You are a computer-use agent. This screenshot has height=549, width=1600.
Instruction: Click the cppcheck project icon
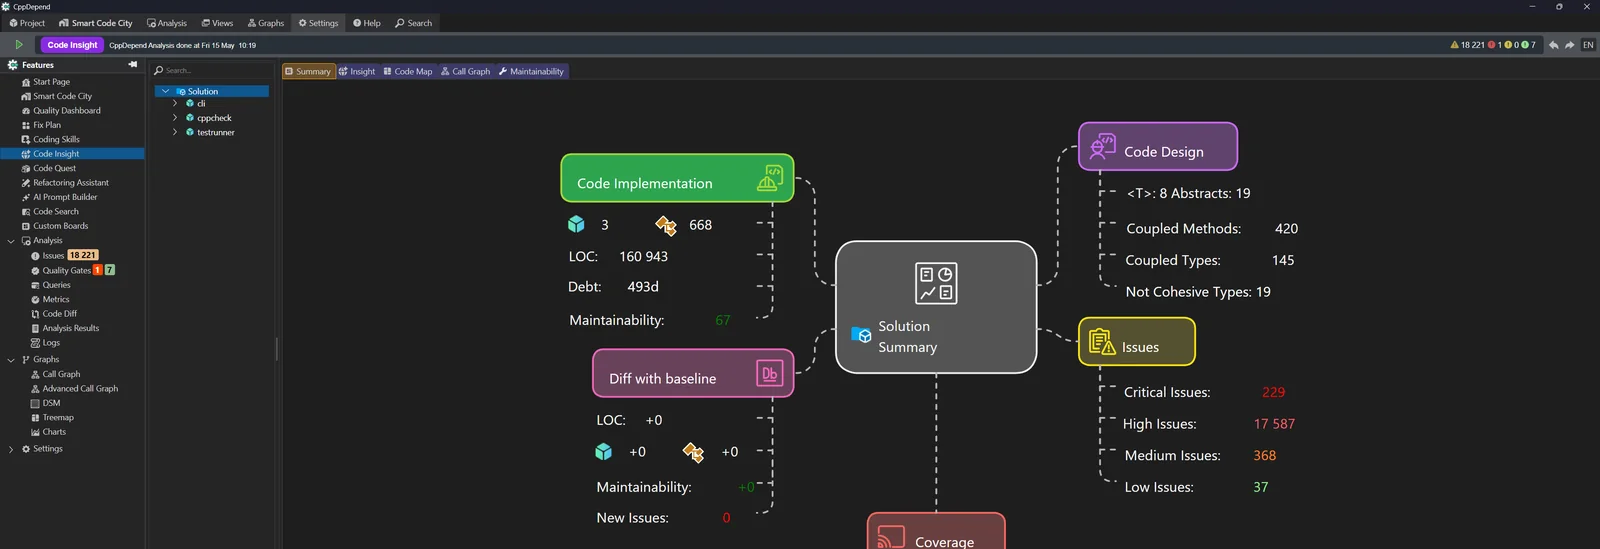190,117
